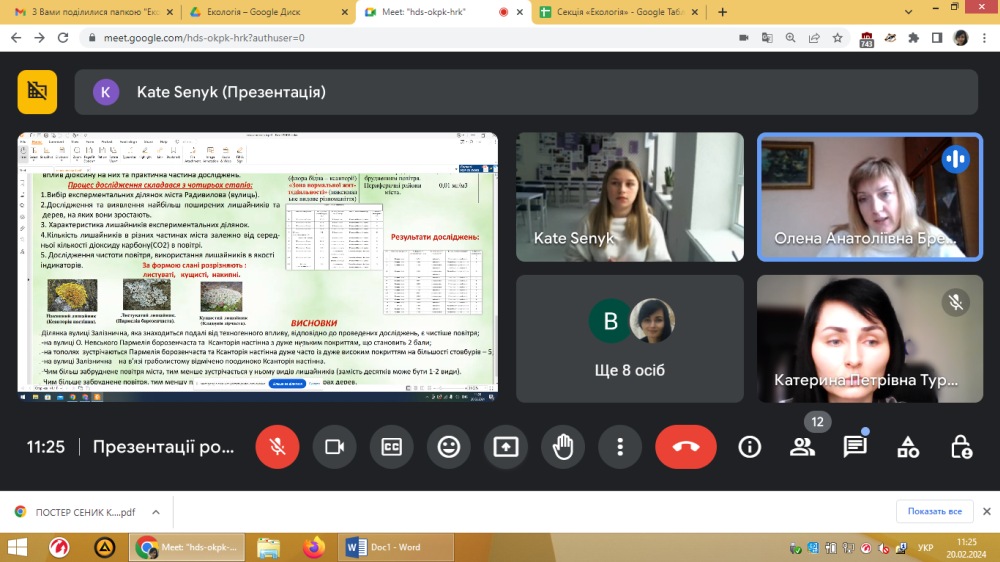Click the present screen icon
This screenshot has height=562, width=1000.
[506, 447]
